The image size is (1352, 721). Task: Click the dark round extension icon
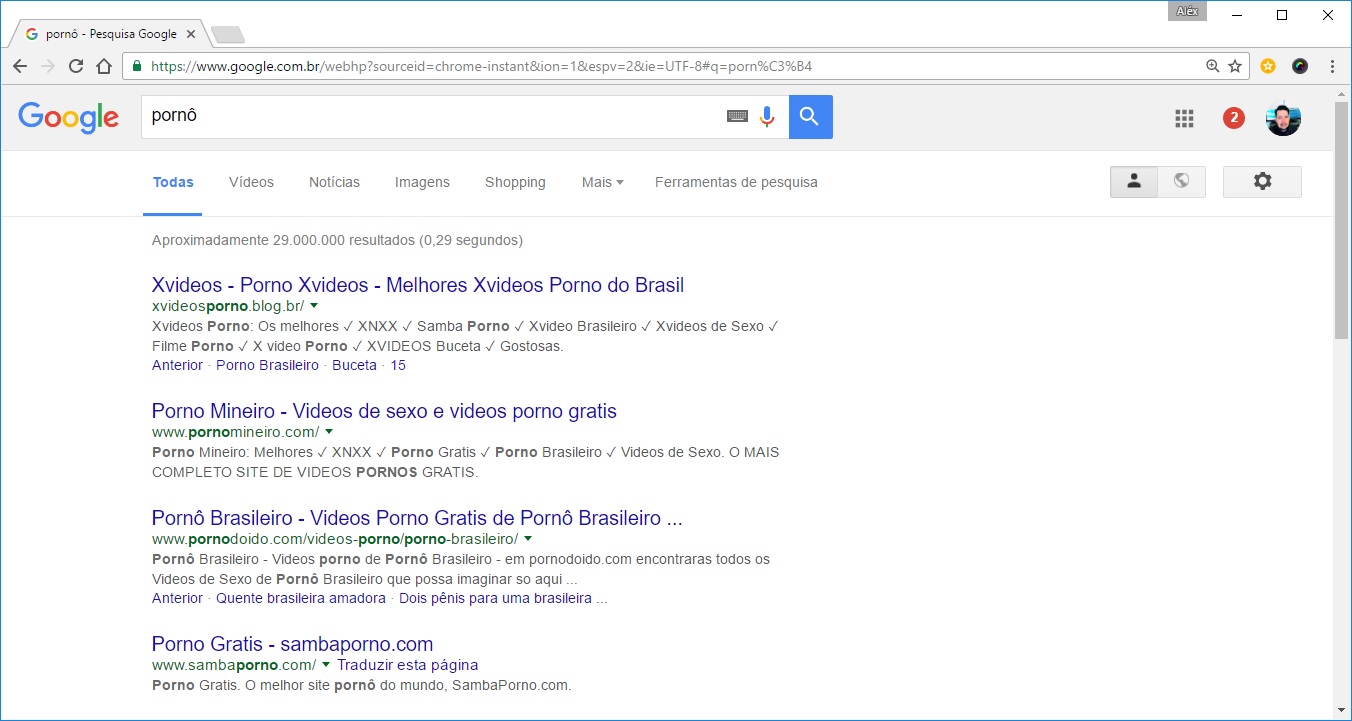pyautogui.click(x=1300, y=66)
